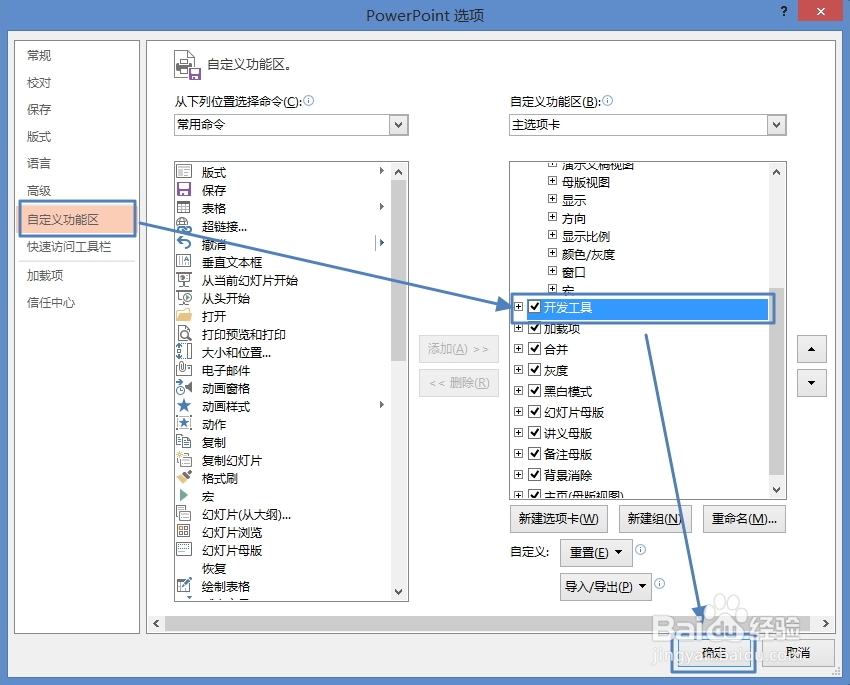Click the 复制幻灯片 icon

(184, 459)
